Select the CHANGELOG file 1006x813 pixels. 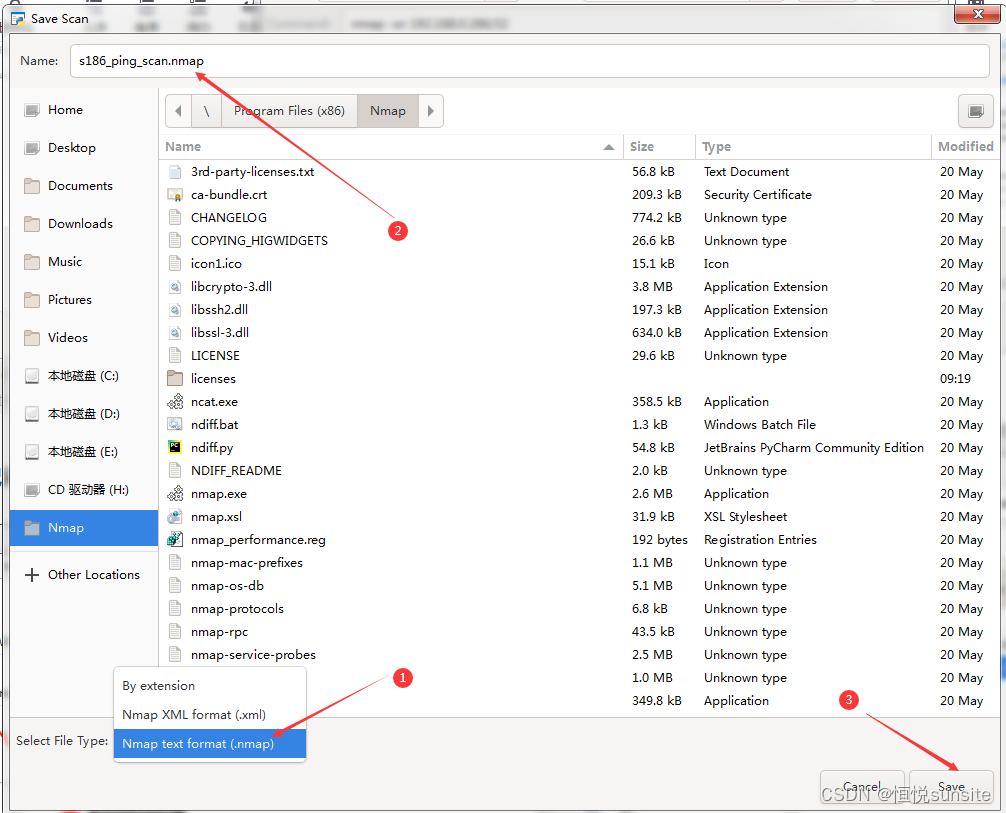click(229, 218)
